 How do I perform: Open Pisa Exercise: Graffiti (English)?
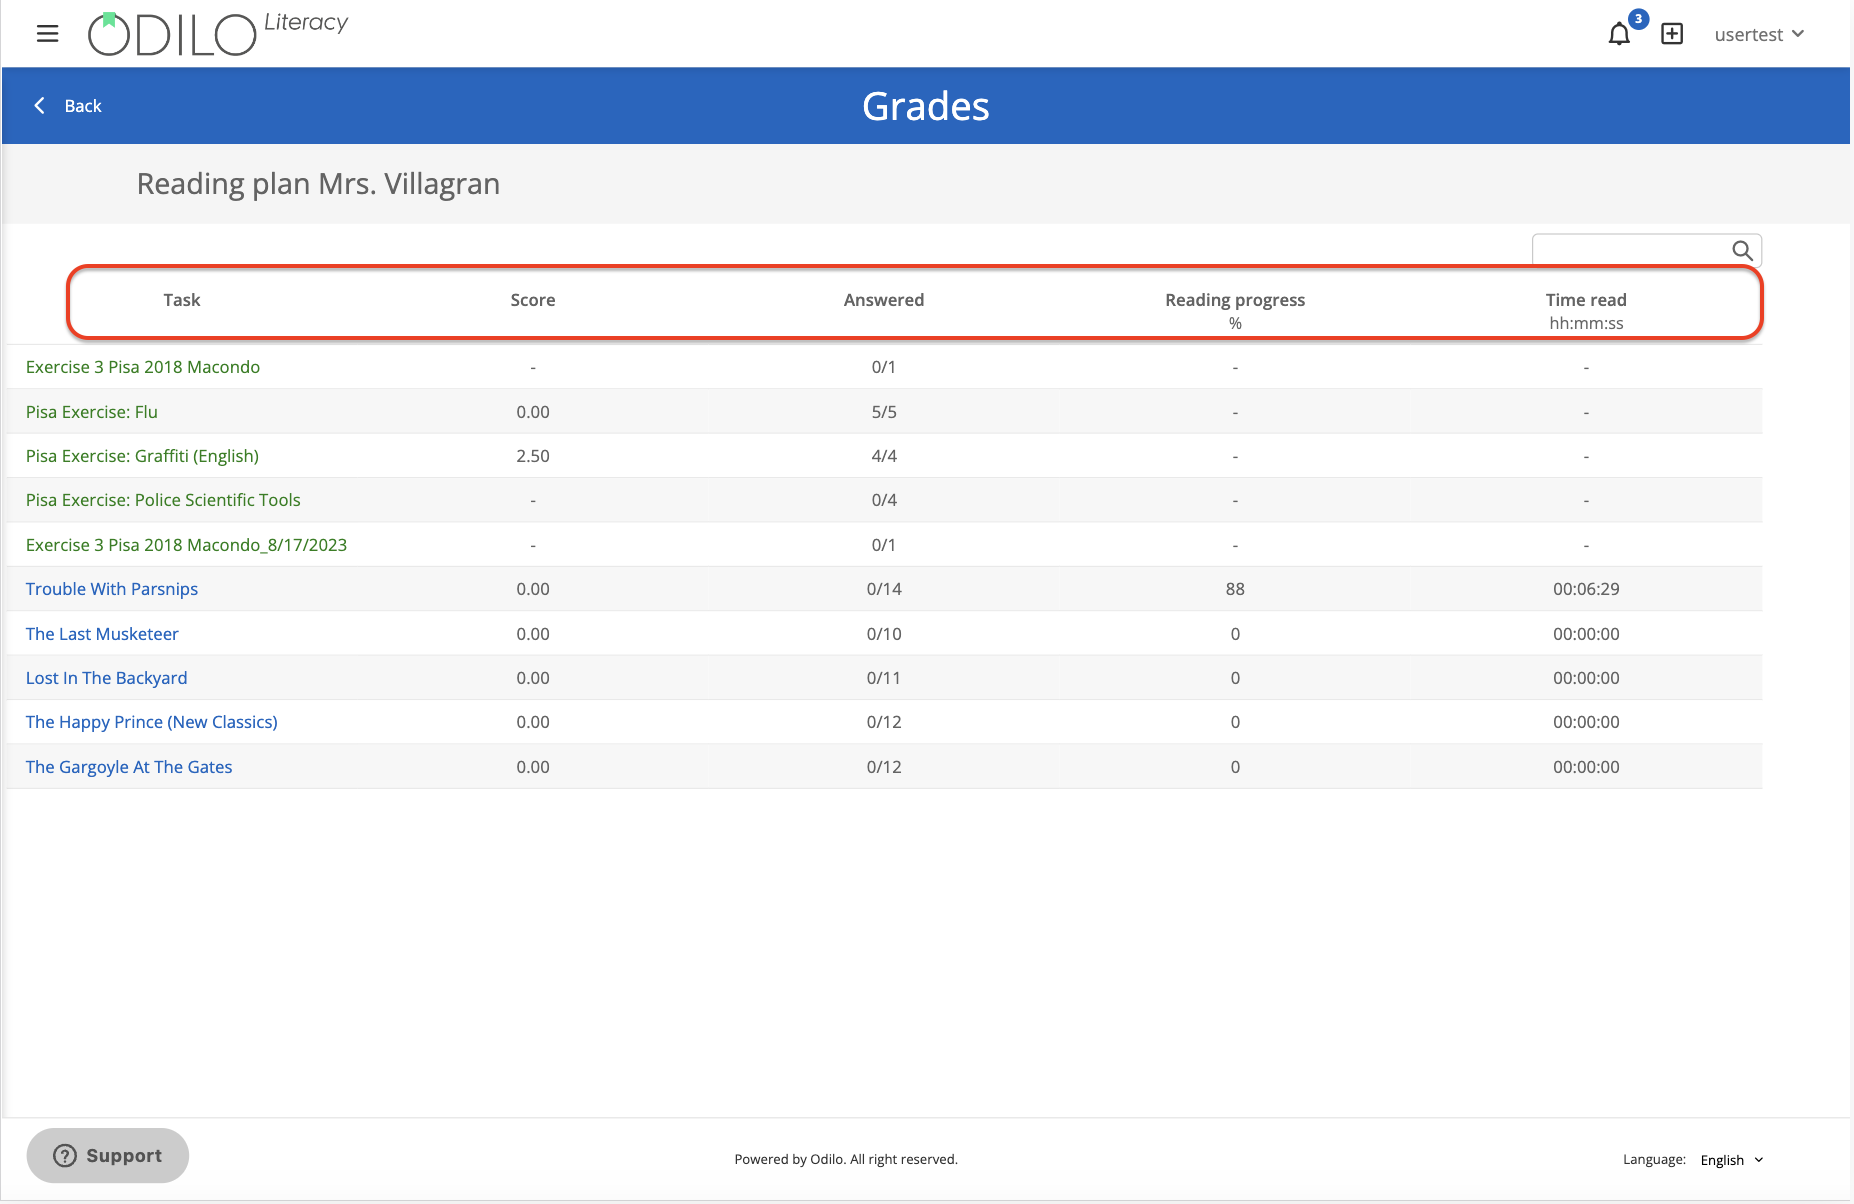tap(142, 455)
